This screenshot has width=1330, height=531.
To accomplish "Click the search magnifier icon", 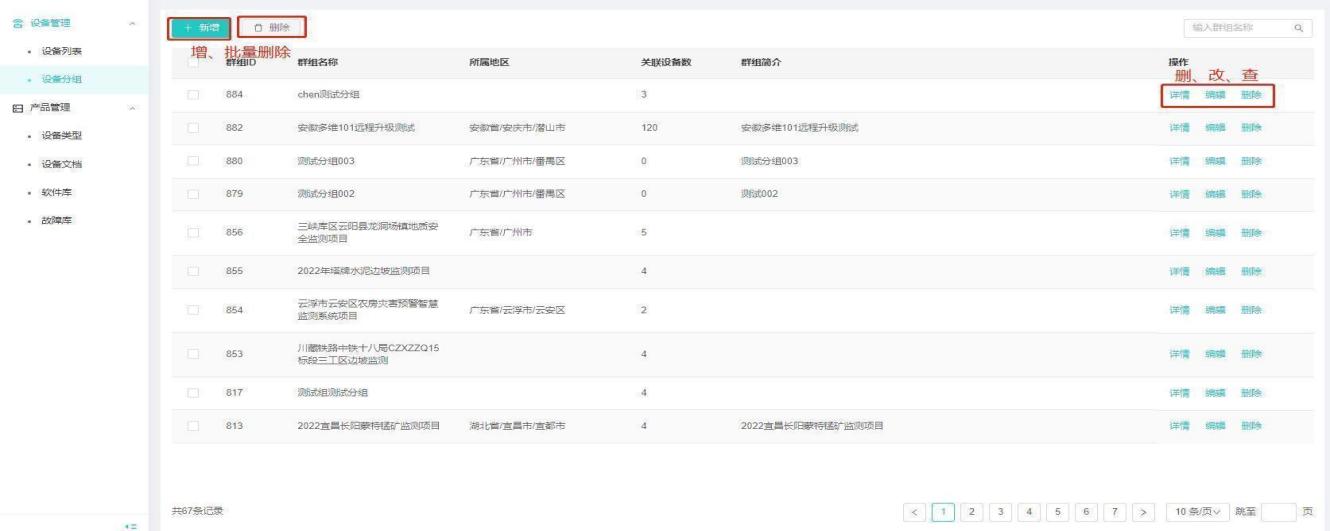I will (x=1298, y=28).
